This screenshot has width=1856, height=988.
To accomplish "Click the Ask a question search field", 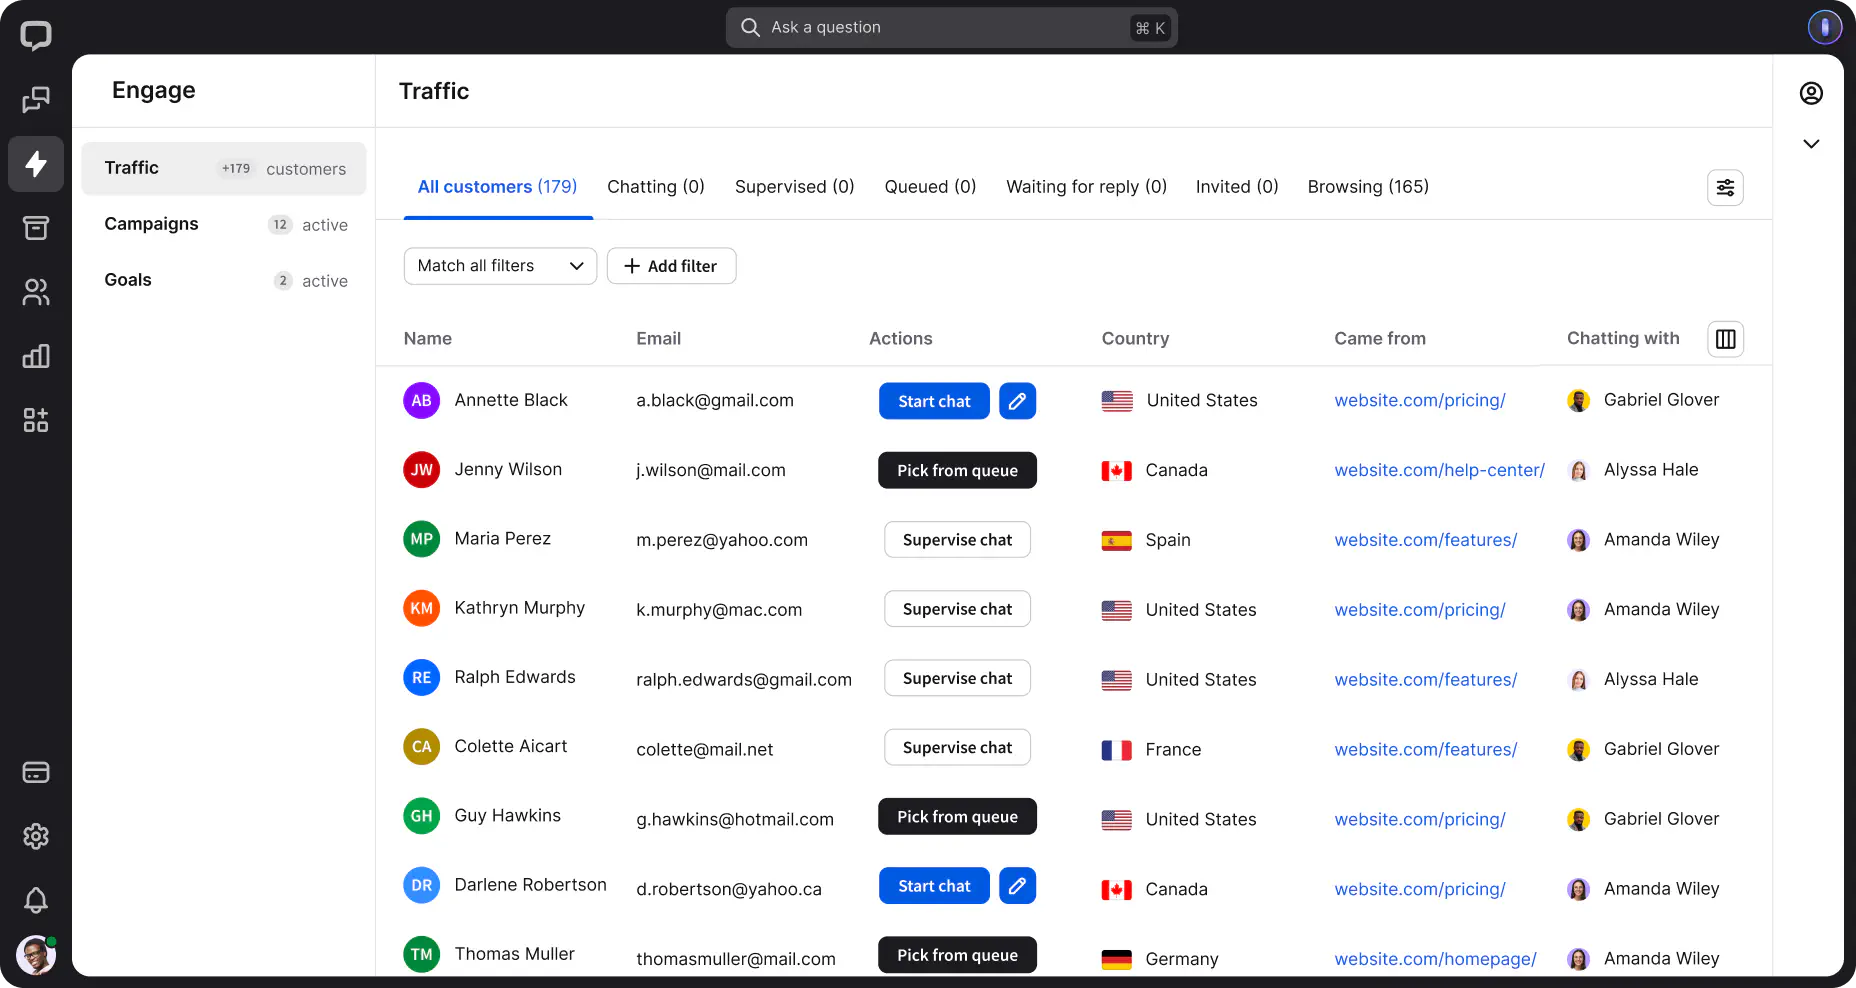I will click(x=950, y=27).
